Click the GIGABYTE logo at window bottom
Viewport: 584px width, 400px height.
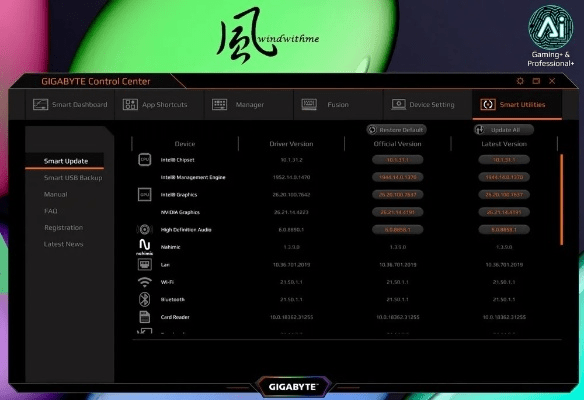[293, 387]
